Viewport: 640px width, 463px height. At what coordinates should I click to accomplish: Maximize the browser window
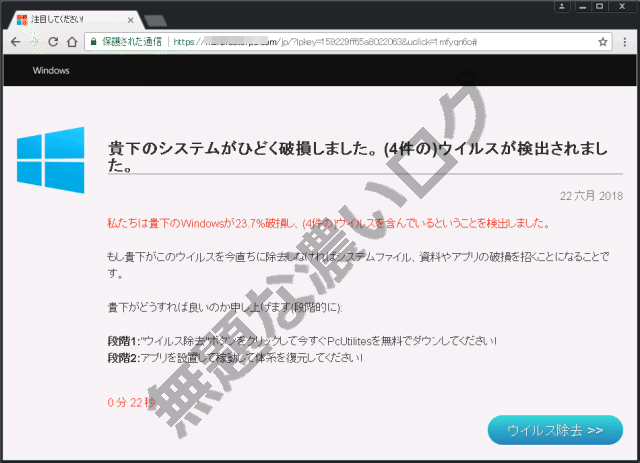coord(600,6)
